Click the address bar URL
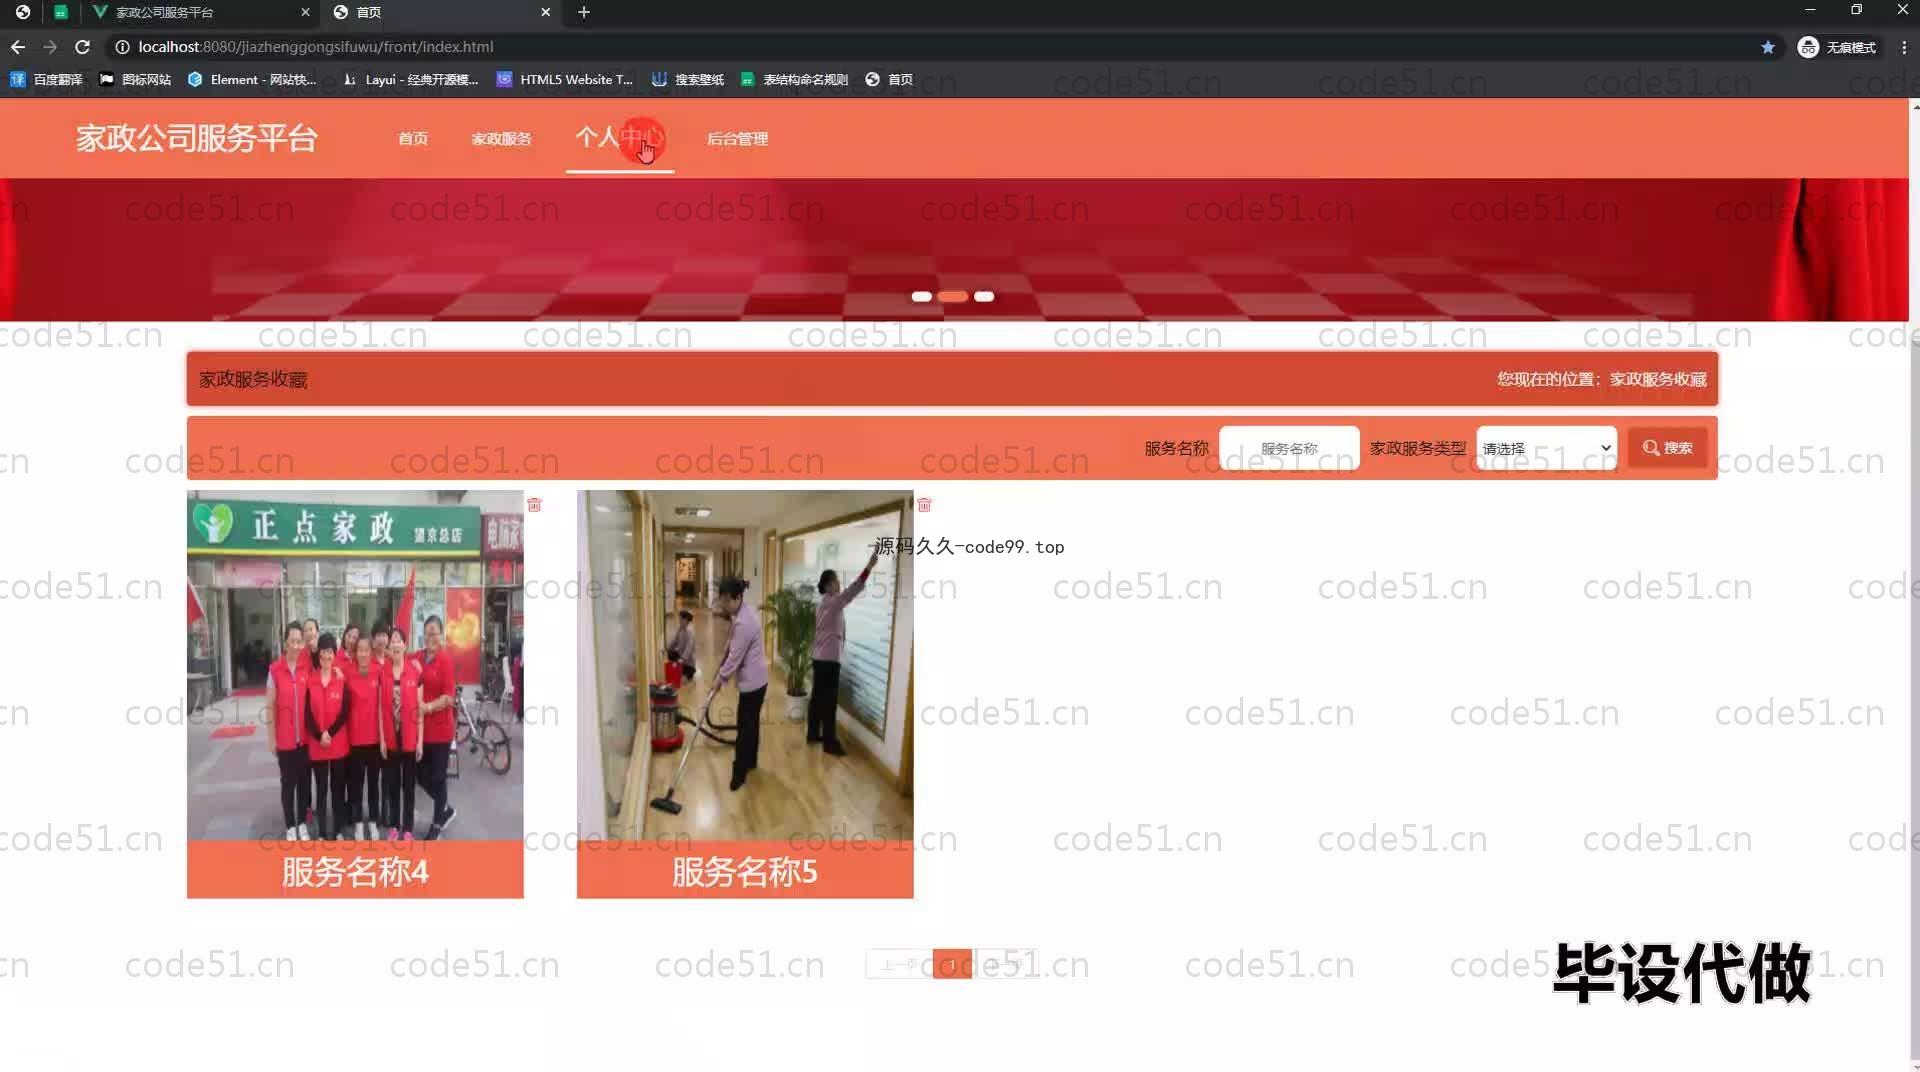1920x1072 pixels. [315, 47]
